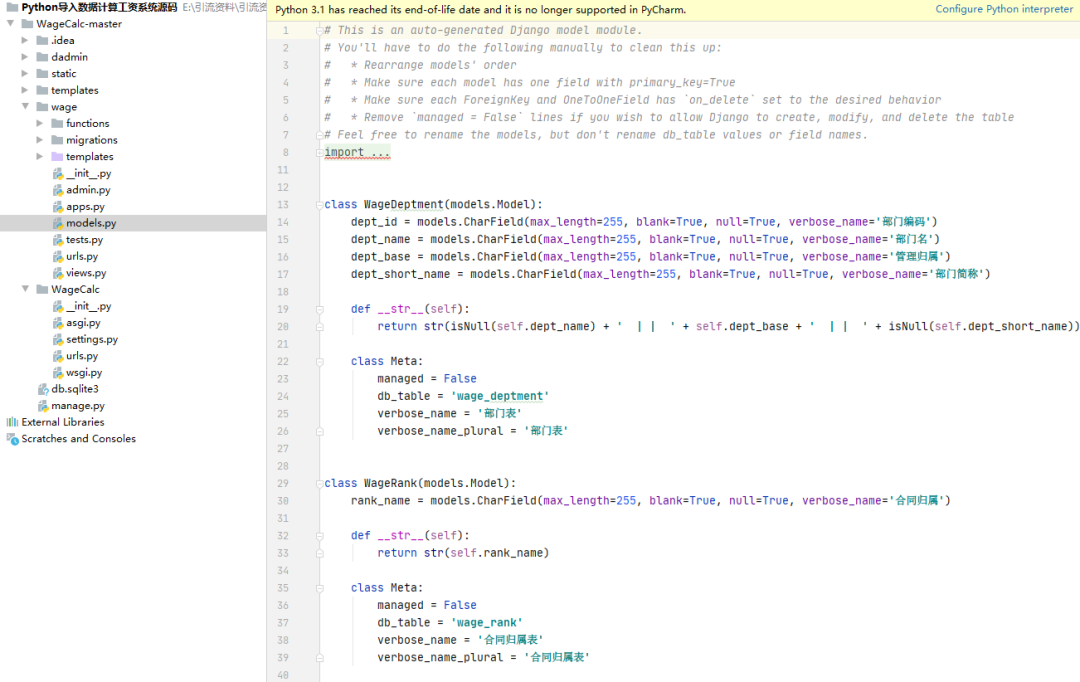This screenshot has width=1080, height=682.
Task: Click line number 14 in the gutter
Action: point(283,222)
